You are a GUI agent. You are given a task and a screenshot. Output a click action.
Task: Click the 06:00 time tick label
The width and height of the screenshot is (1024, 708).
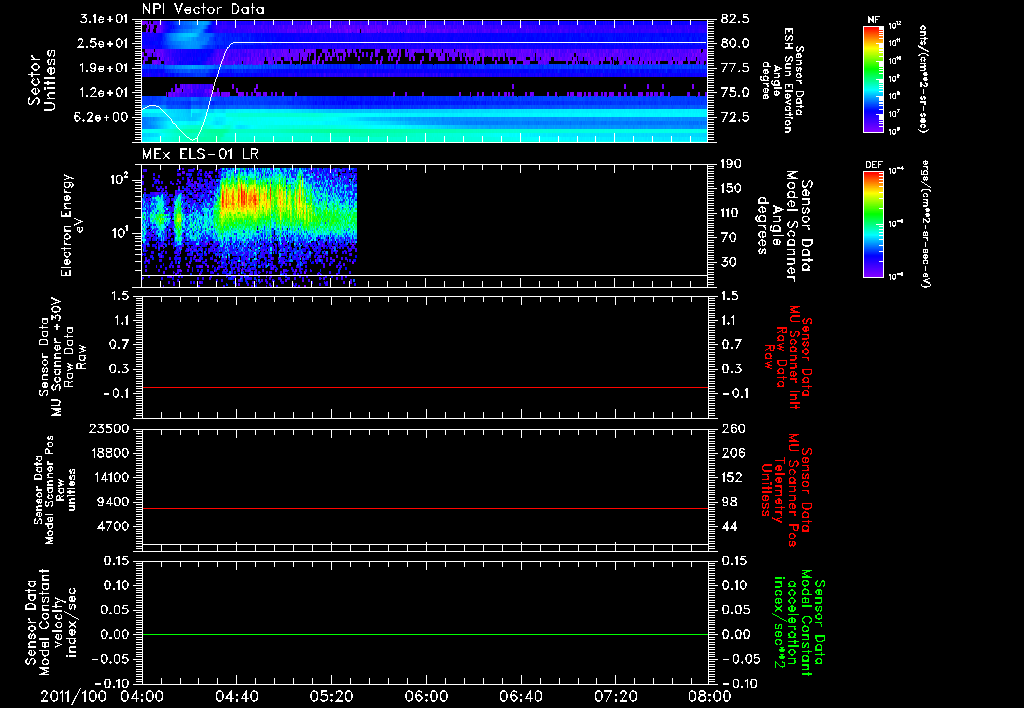tap(426, 696)
